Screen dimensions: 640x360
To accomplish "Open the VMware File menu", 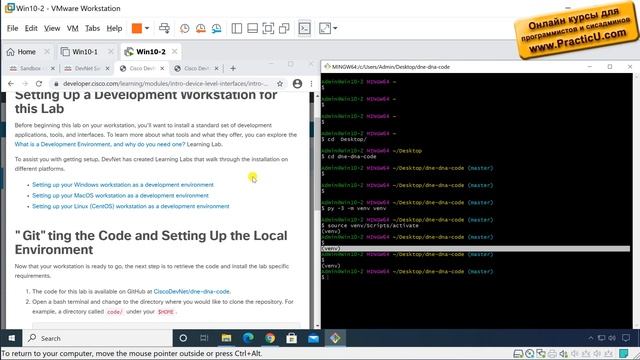I will [12, 28].
